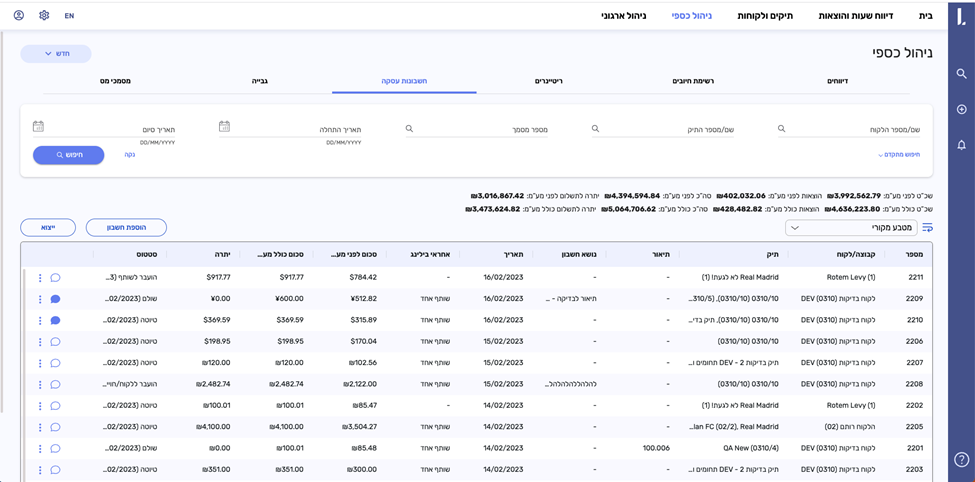Open three-dot menu for invoice 2211
Image resolution: width=975 pixels, height=482 pixels.
pyautogui.click(x=40, y=278)
